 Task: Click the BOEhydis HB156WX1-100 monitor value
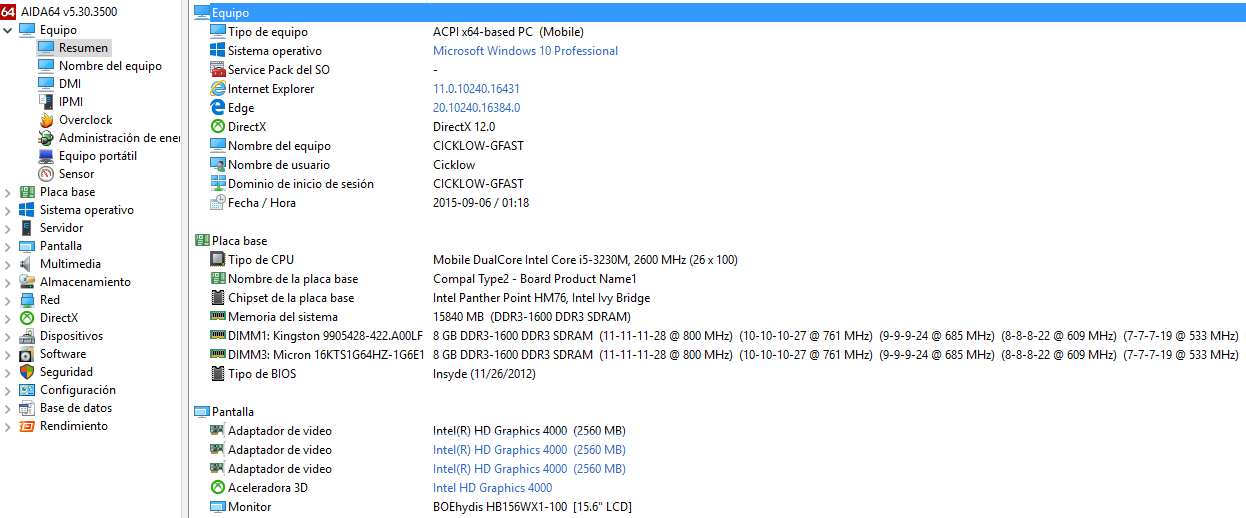[x=532, y=507]
